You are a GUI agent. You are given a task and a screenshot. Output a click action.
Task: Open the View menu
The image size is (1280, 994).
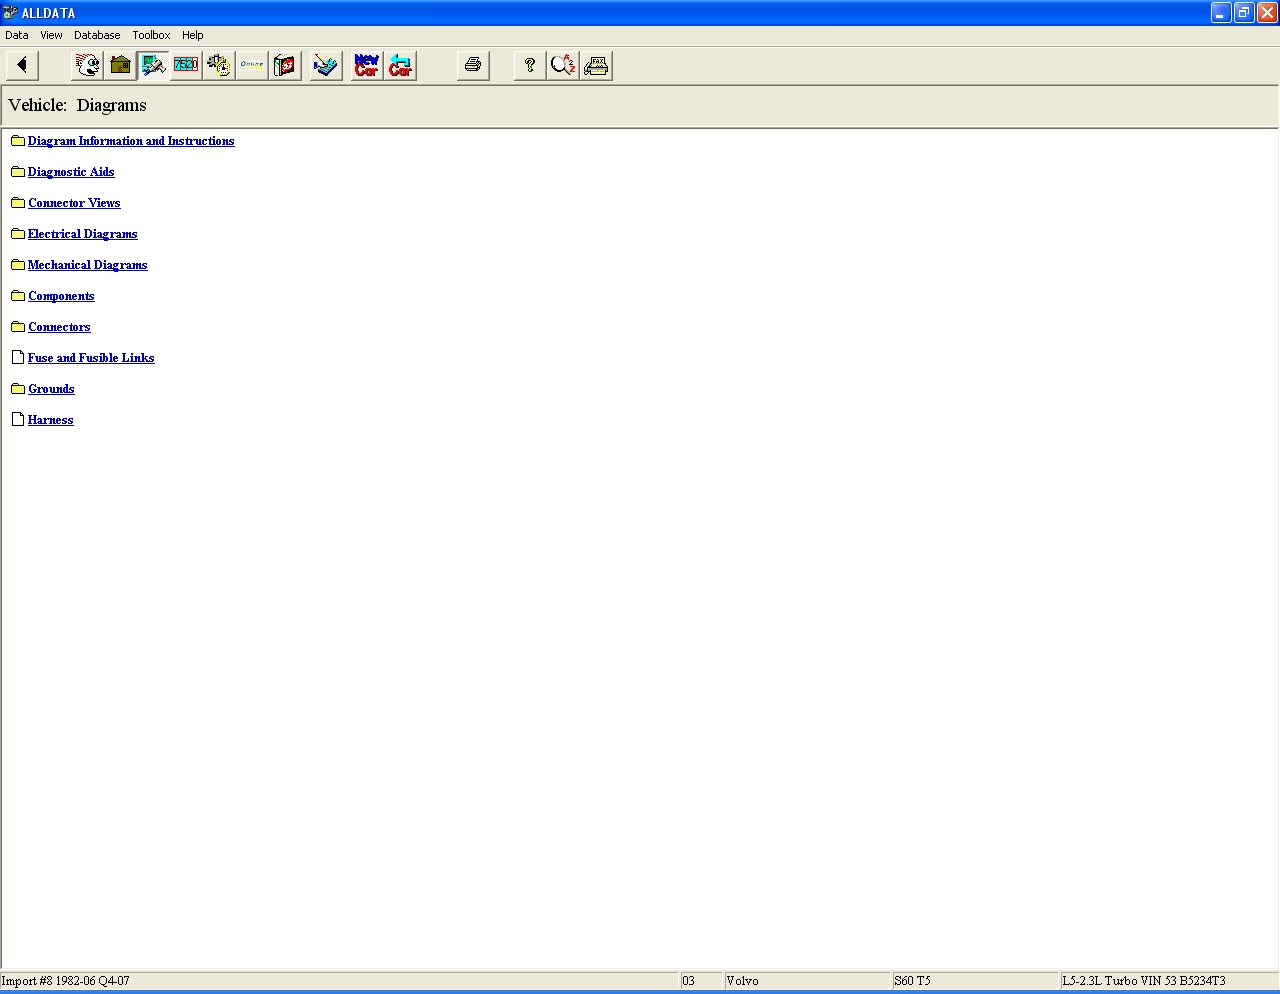click(51, 35)
